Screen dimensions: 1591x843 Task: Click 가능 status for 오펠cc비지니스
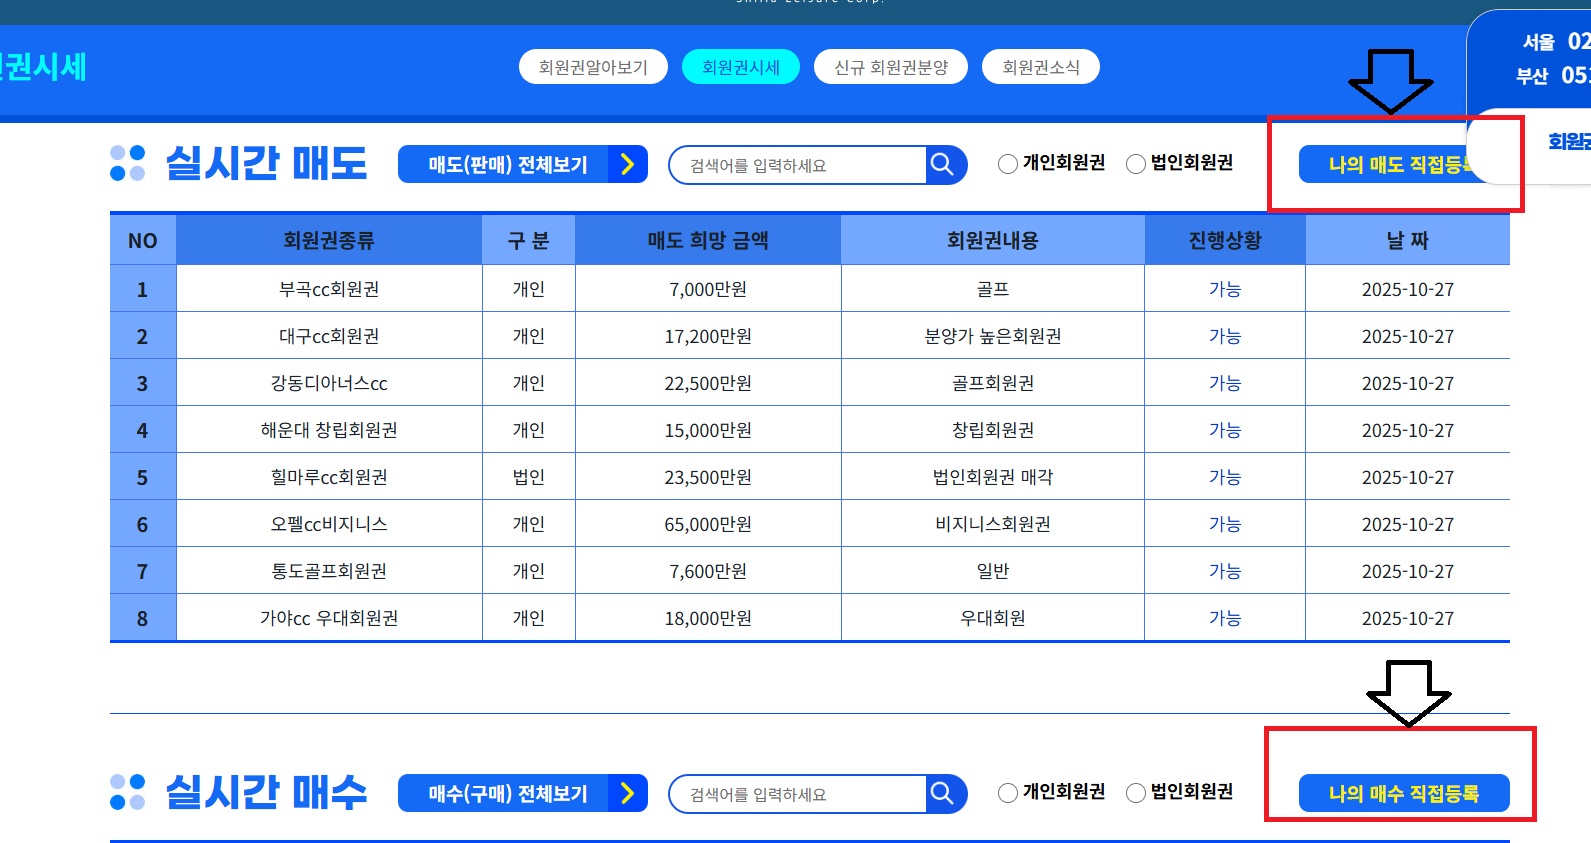[1225, 524]
